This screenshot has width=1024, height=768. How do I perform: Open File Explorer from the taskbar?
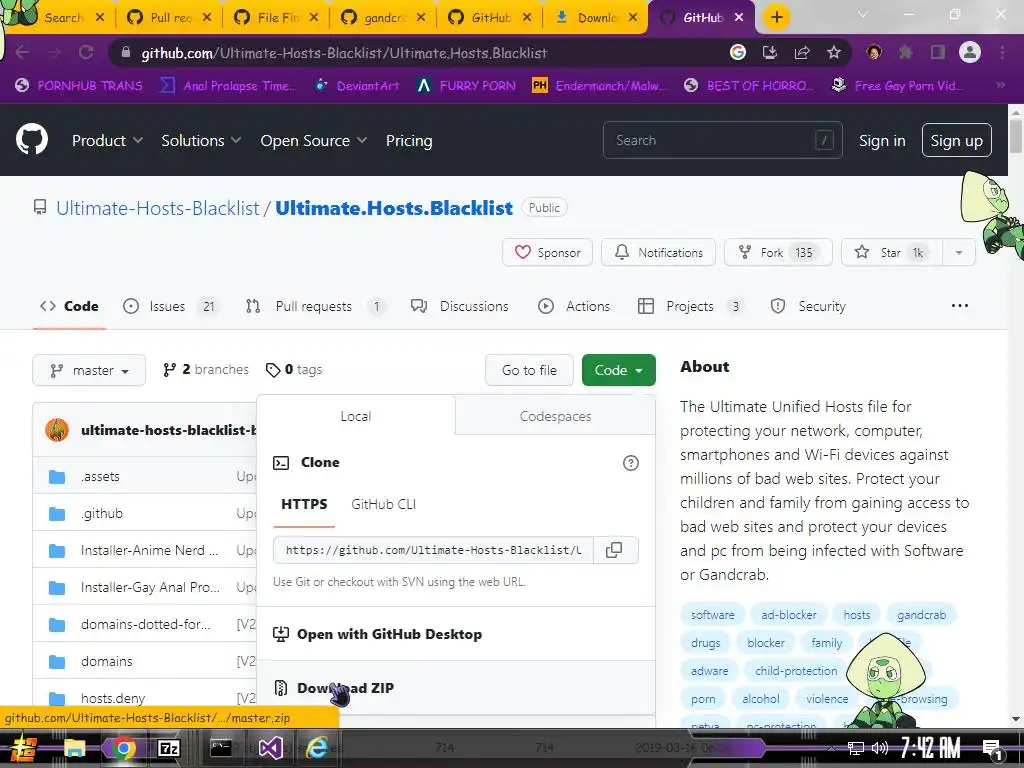74,748
